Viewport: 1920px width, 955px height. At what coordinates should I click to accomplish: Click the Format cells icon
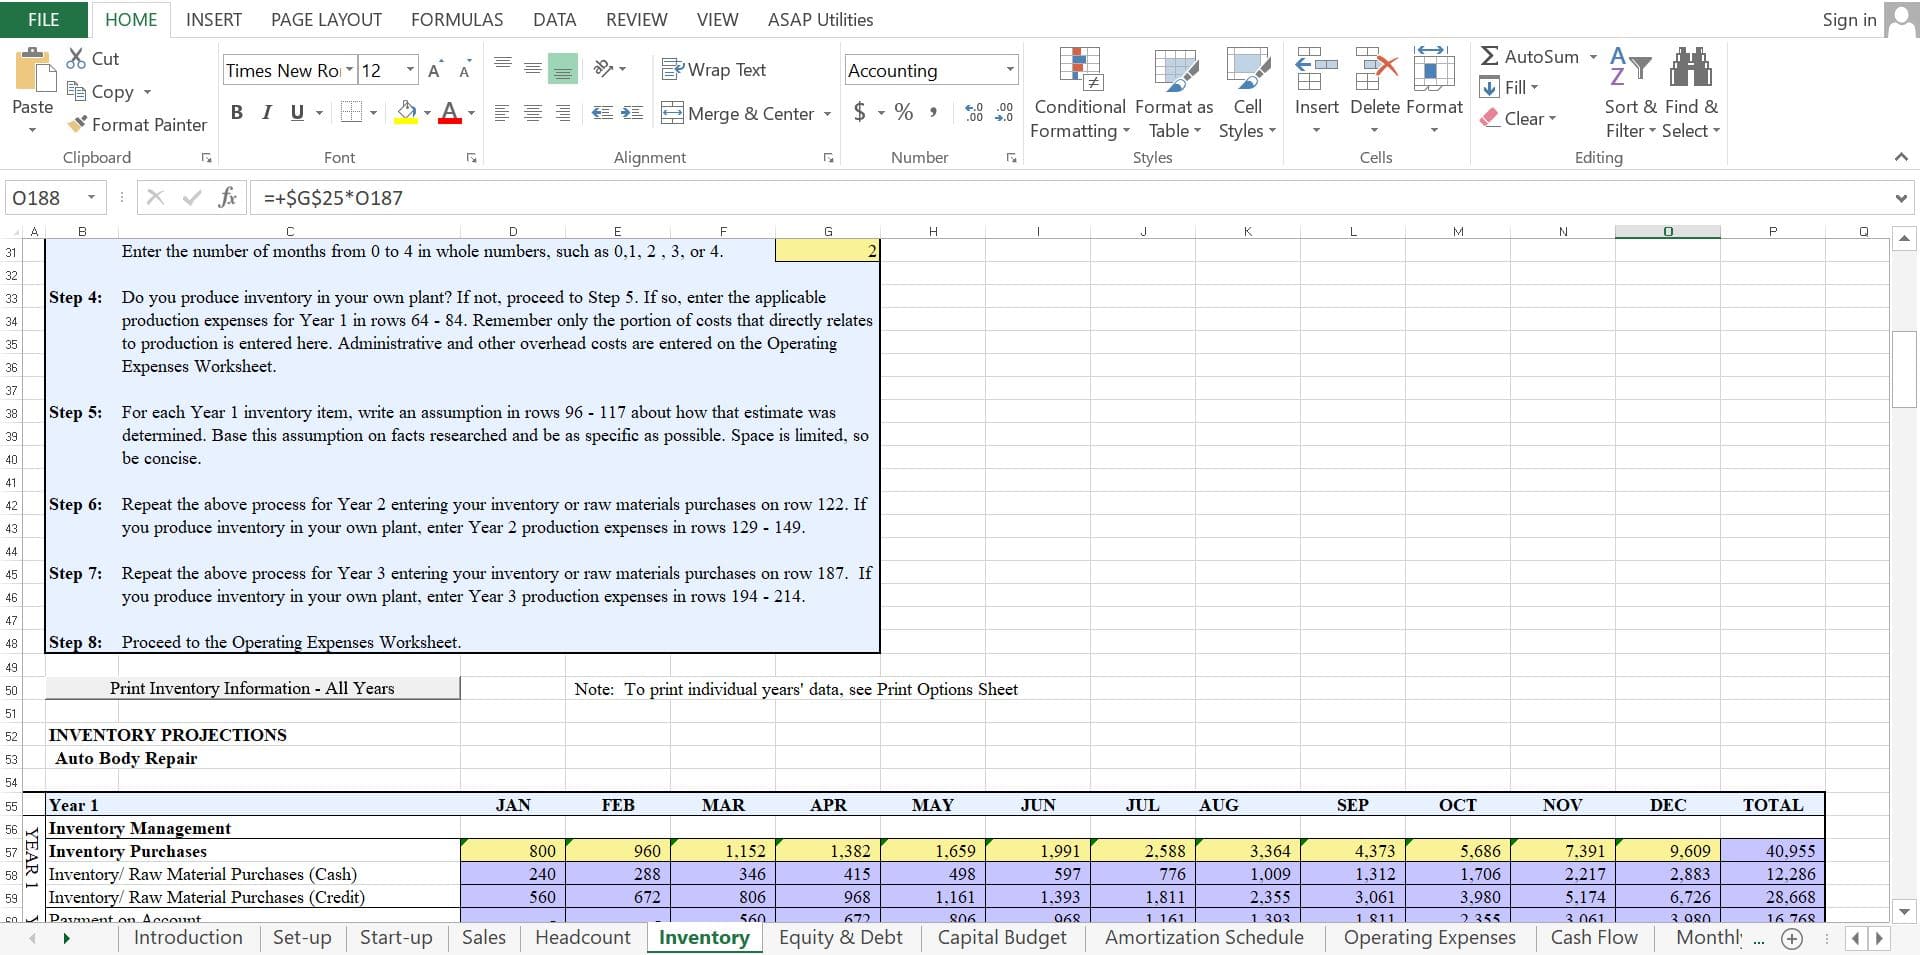pos(1434,68)
